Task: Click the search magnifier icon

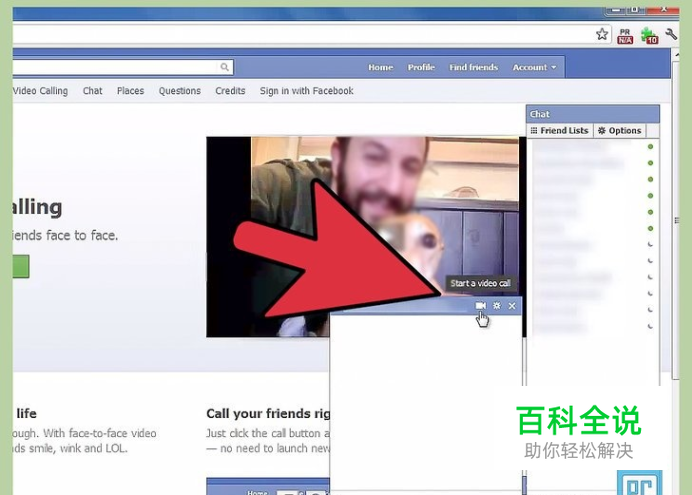Action: pos(225,67)
